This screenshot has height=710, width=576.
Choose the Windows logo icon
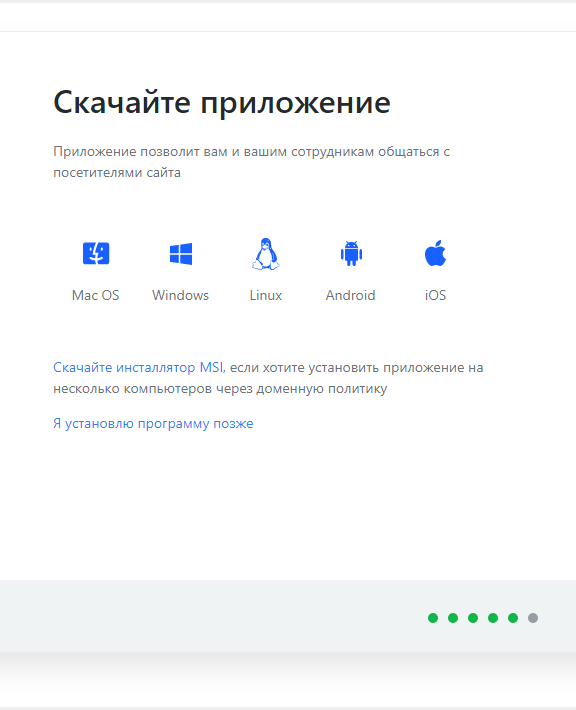pos(181,254)
